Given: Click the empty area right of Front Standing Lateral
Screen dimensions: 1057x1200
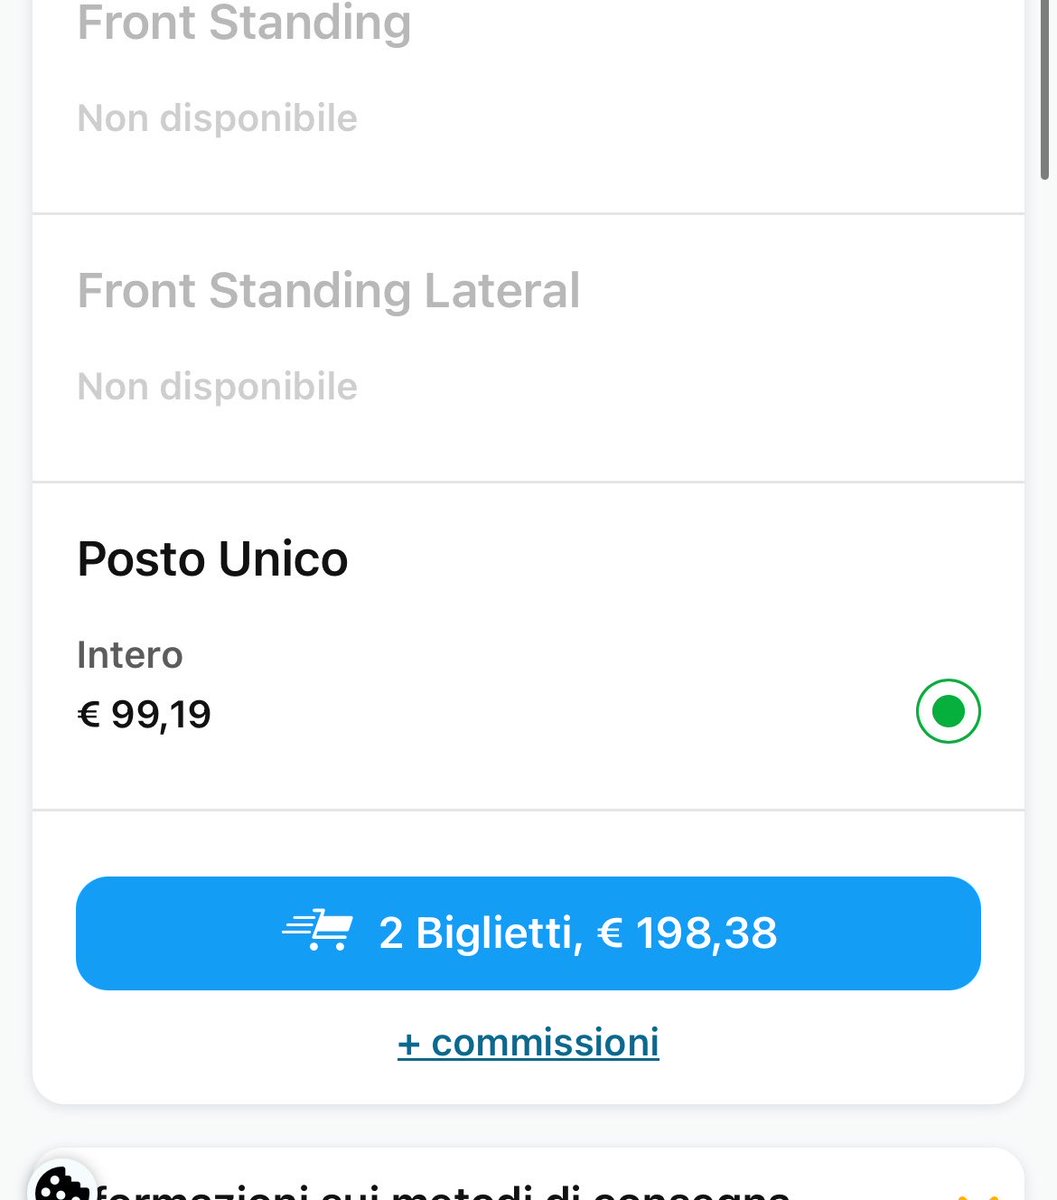Looking at the screenshot, I should (x=800, y=291).
